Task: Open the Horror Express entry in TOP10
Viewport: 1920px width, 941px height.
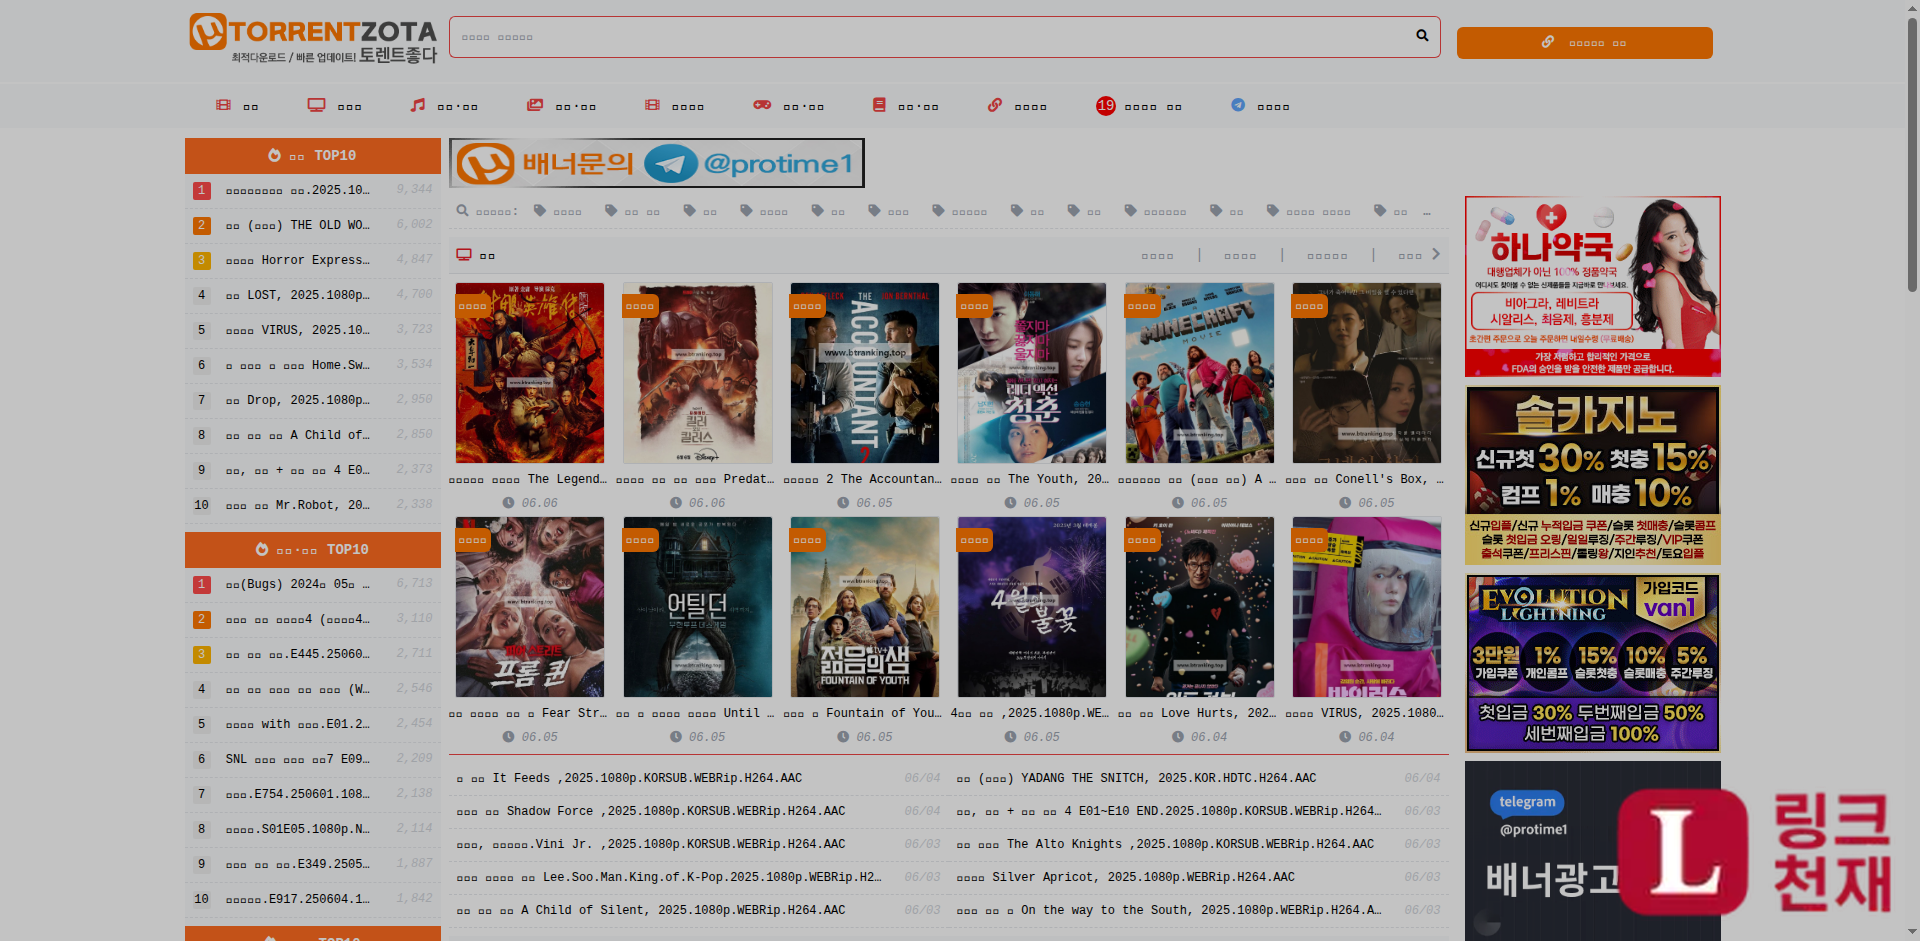Action: point(298,260)
